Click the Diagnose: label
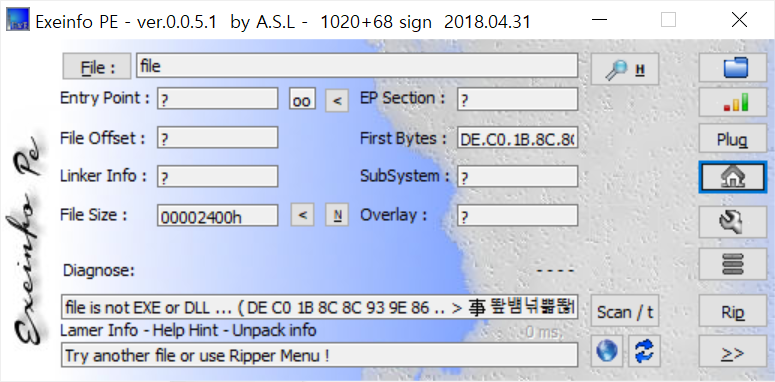 99,271
